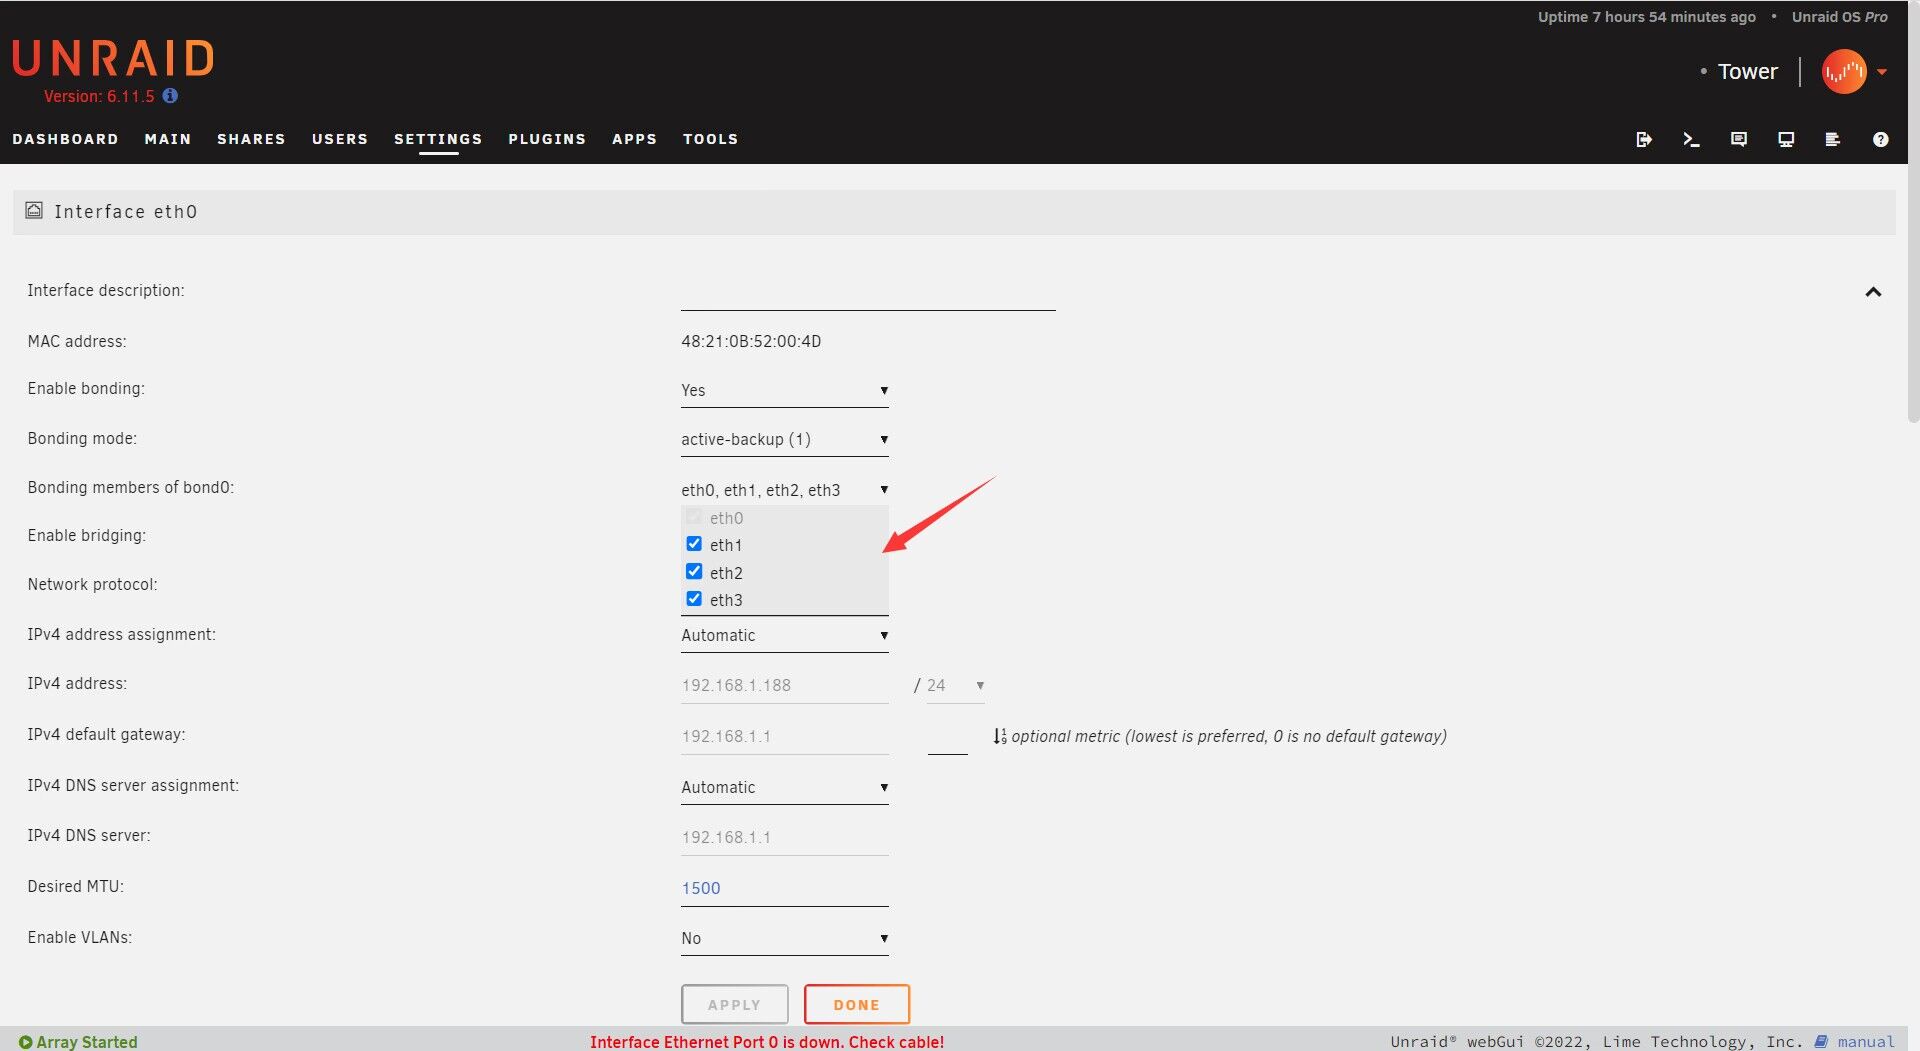Open the subnet mask /24 dropdown
1920x1051 pixels.
pos(956,685)
